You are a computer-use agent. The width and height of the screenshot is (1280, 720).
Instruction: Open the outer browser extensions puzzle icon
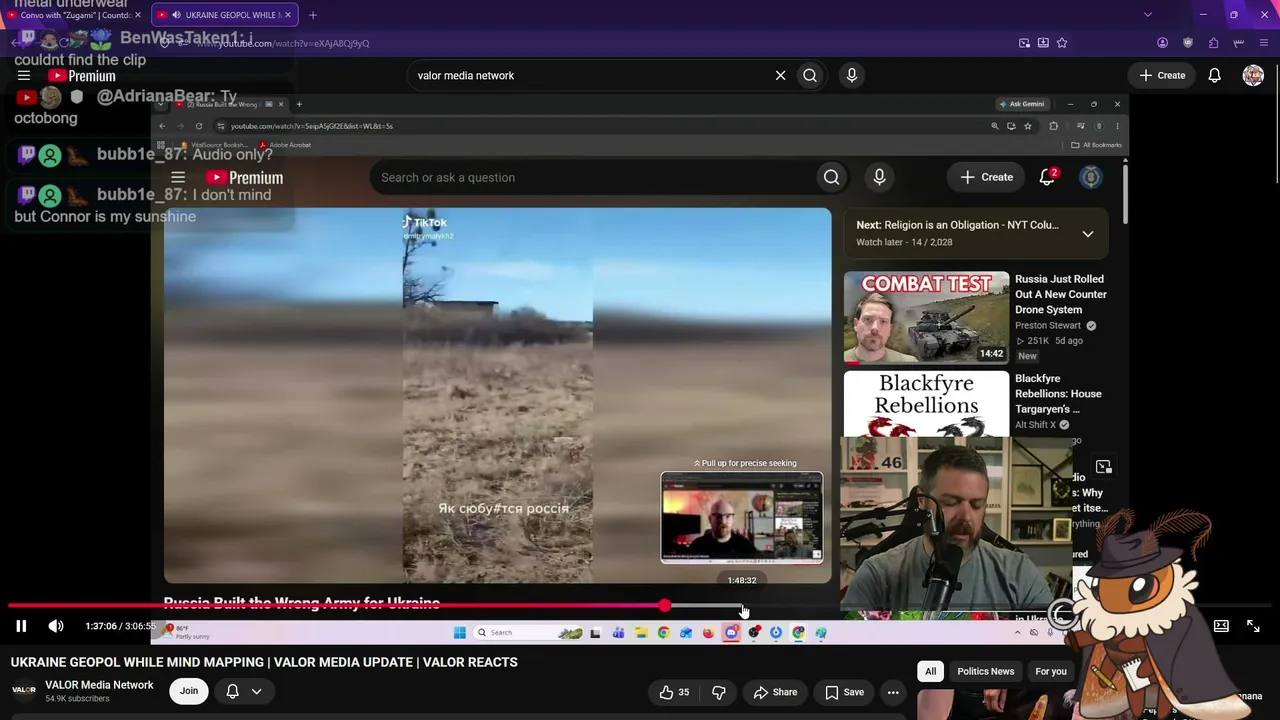click(1213, 43)
